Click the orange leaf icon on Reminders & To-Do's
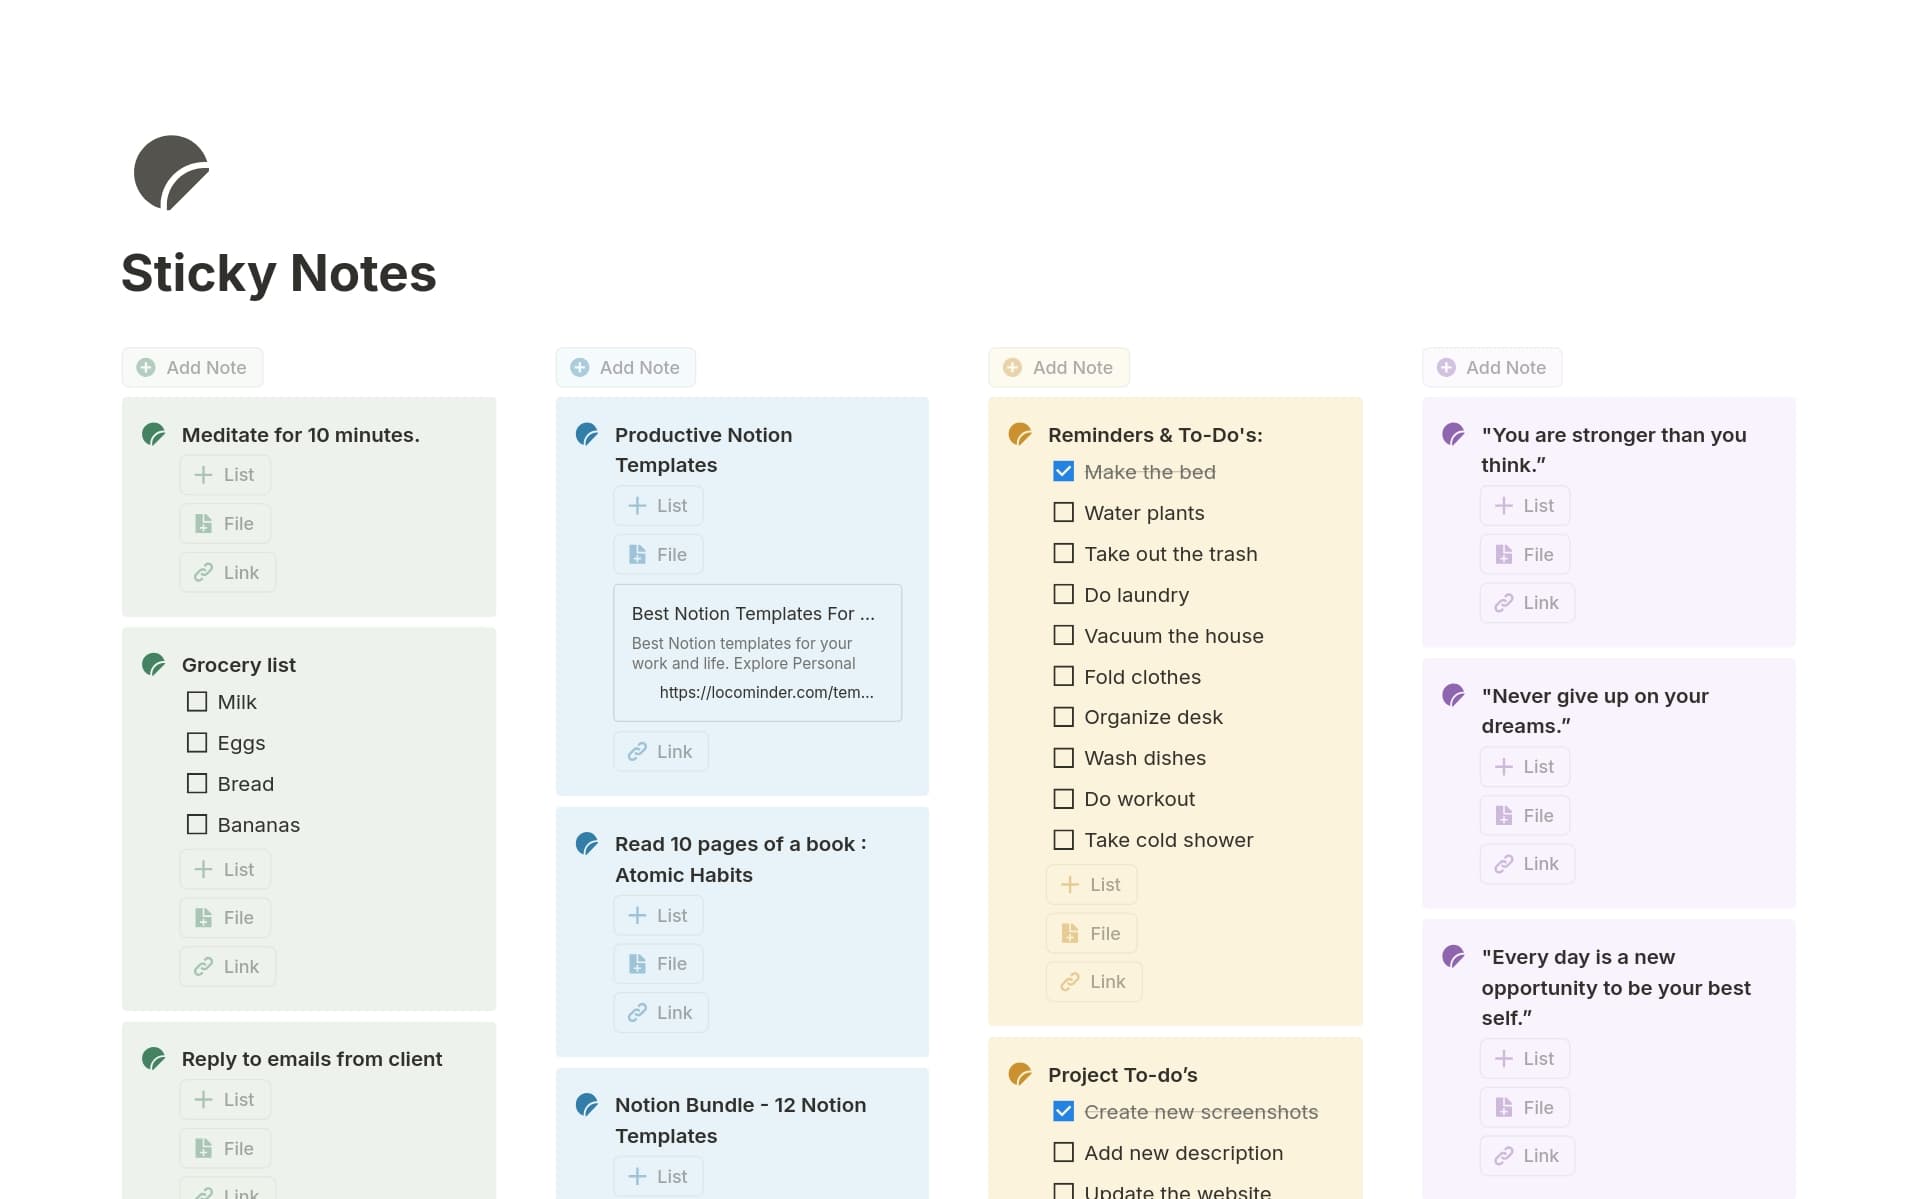1920x1199 pixels. coord(1019,434)
